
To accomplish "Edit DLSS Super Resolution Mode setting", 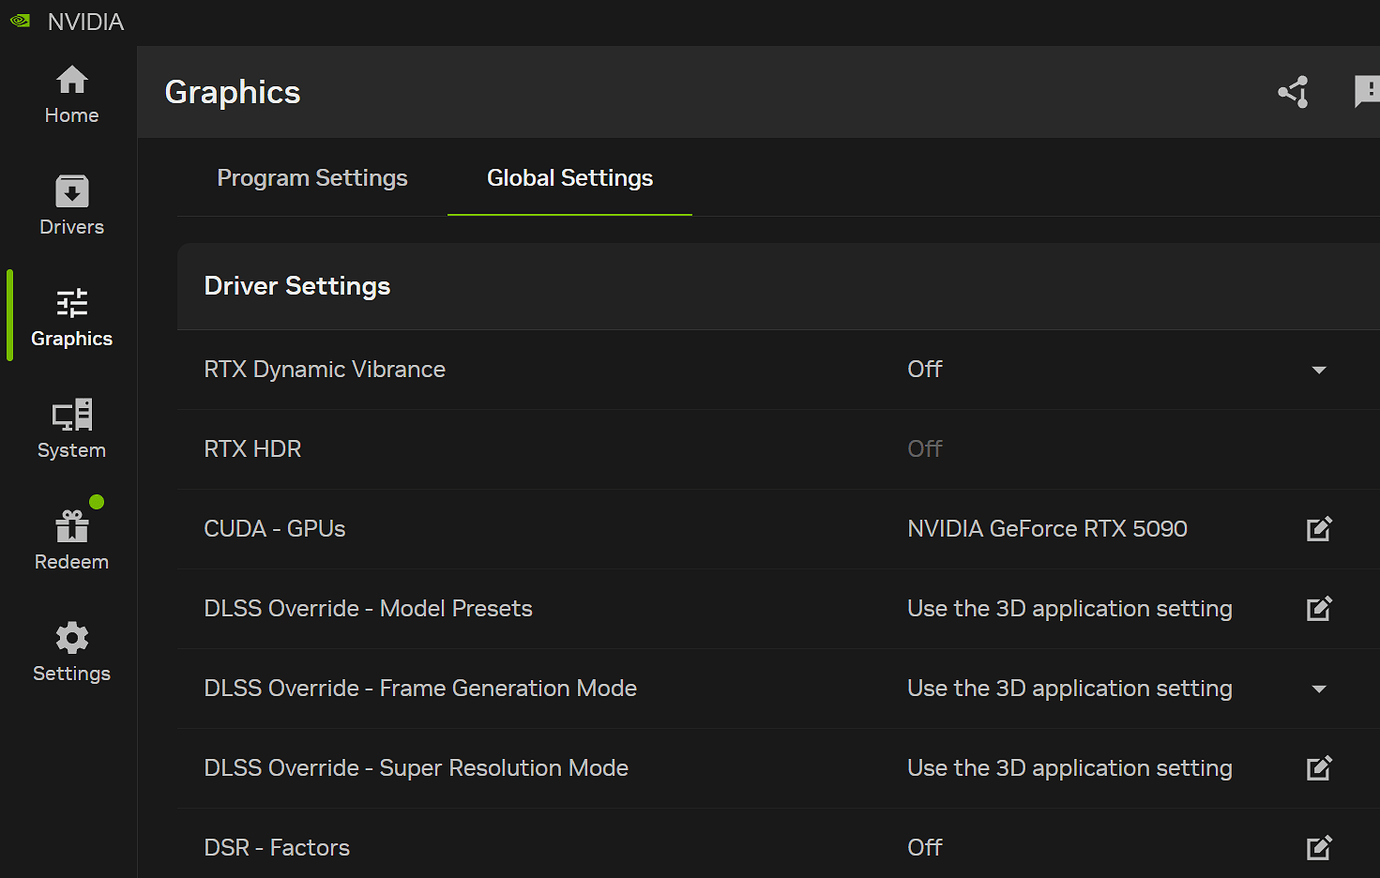I will [1319, 768].
